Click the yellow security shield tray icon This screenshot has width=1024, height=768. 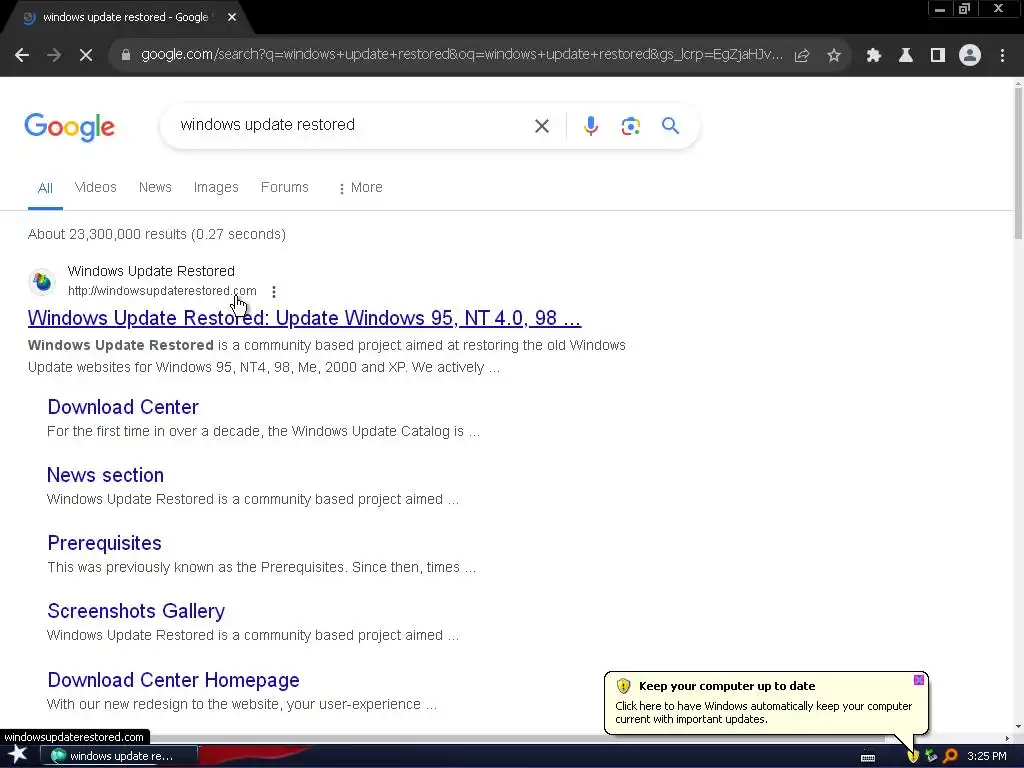[x=913, y=756]
